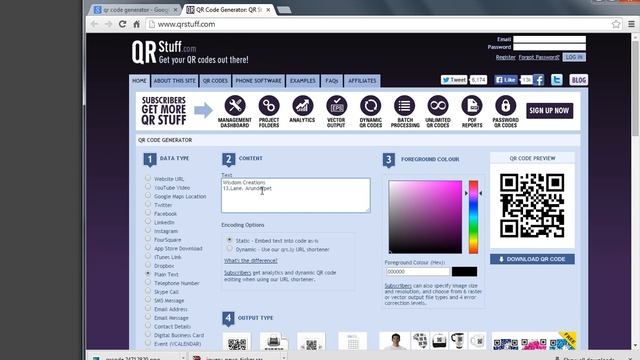Select YouTube Video data type
Image resolution: width=640 pixels, height=360 pixels.
148,187
